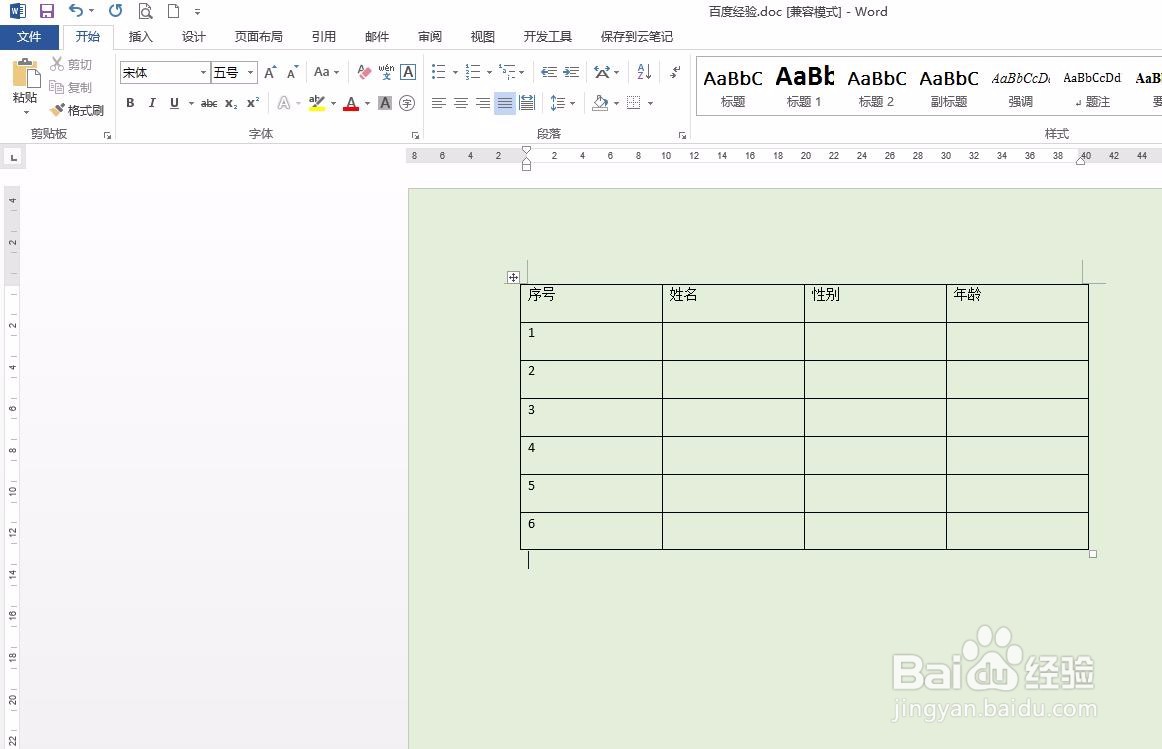This screenshot has width=1162, height=749.
Task: Apply red font color
Action: pos(351,103)
